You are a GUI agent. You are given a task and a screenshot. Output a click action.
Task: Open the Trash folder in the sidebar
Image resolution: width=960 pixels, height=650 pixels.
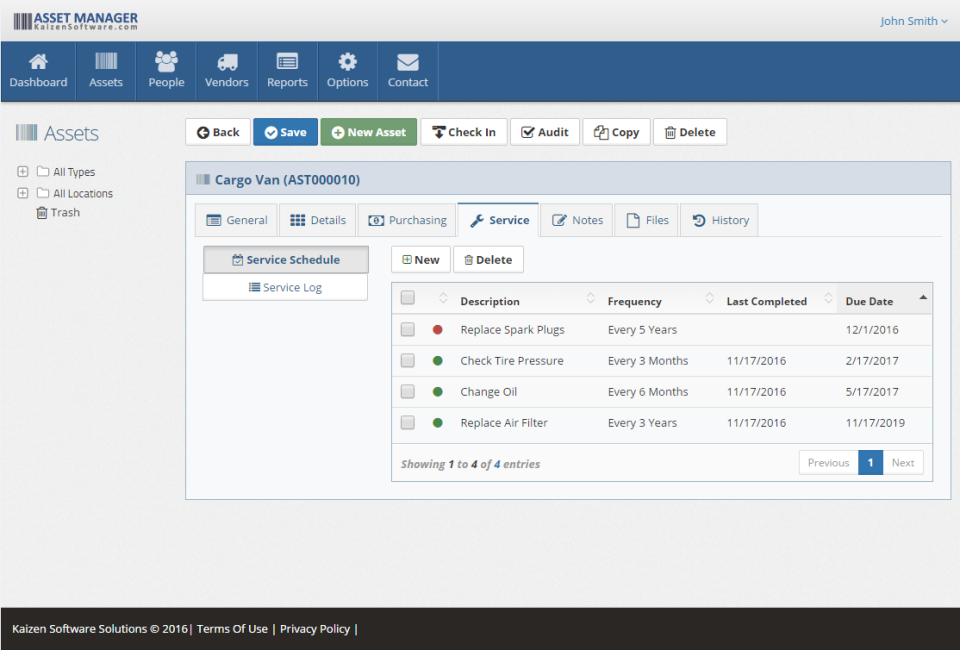point(57,212)
